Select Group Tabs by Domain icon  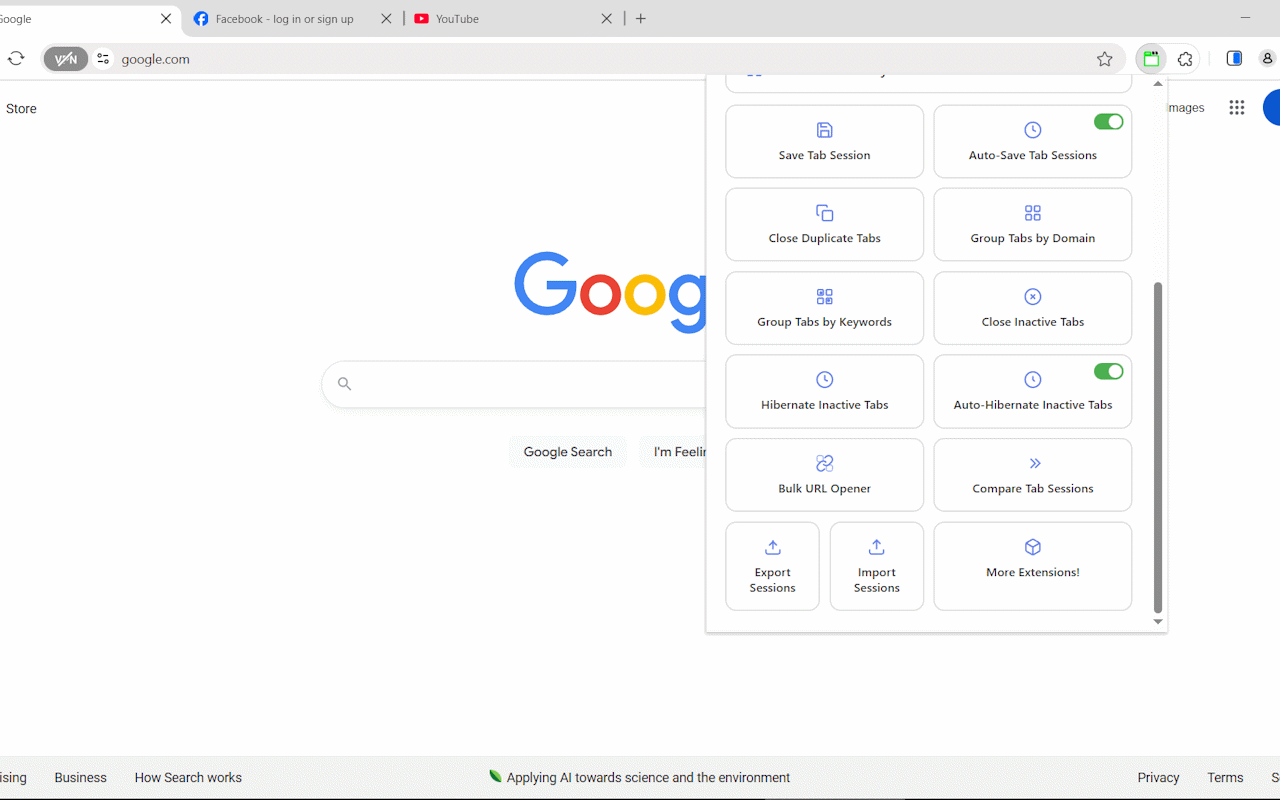(1032, 213)
